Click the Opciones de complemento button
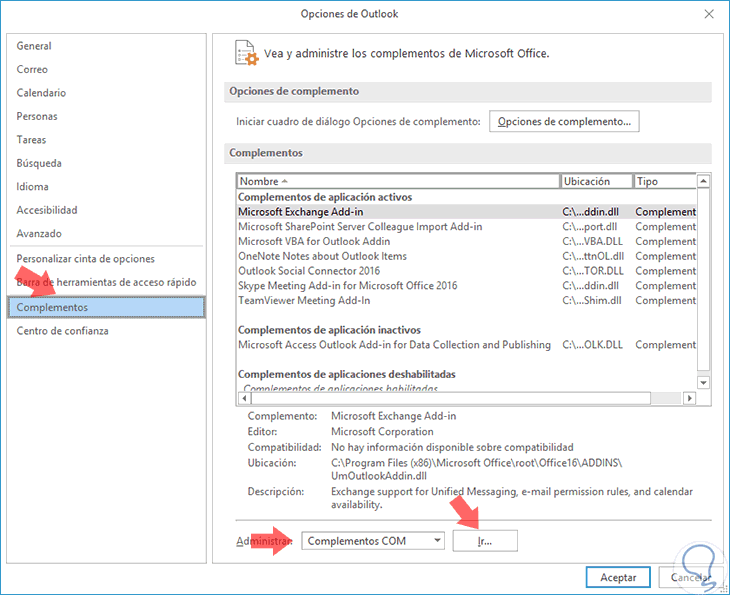 click(564, 122)
